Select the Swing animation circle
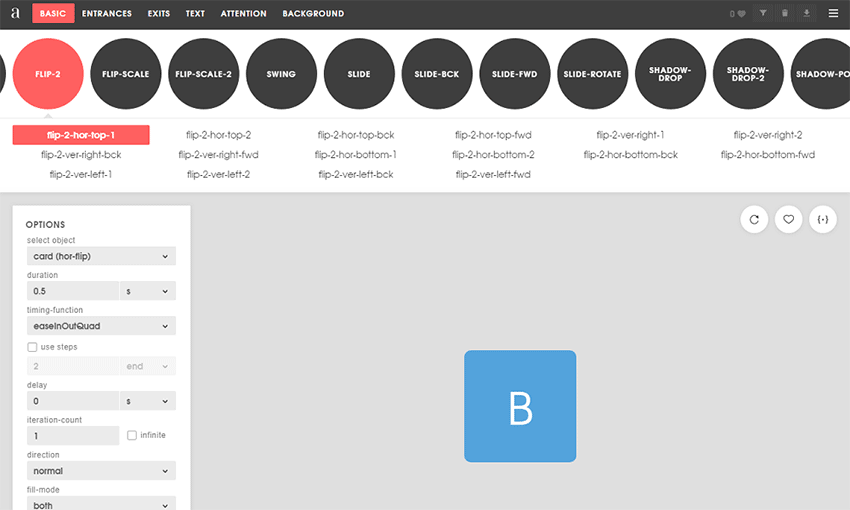The height and width of the screenshot is (510, 850). tap(281, 74)
